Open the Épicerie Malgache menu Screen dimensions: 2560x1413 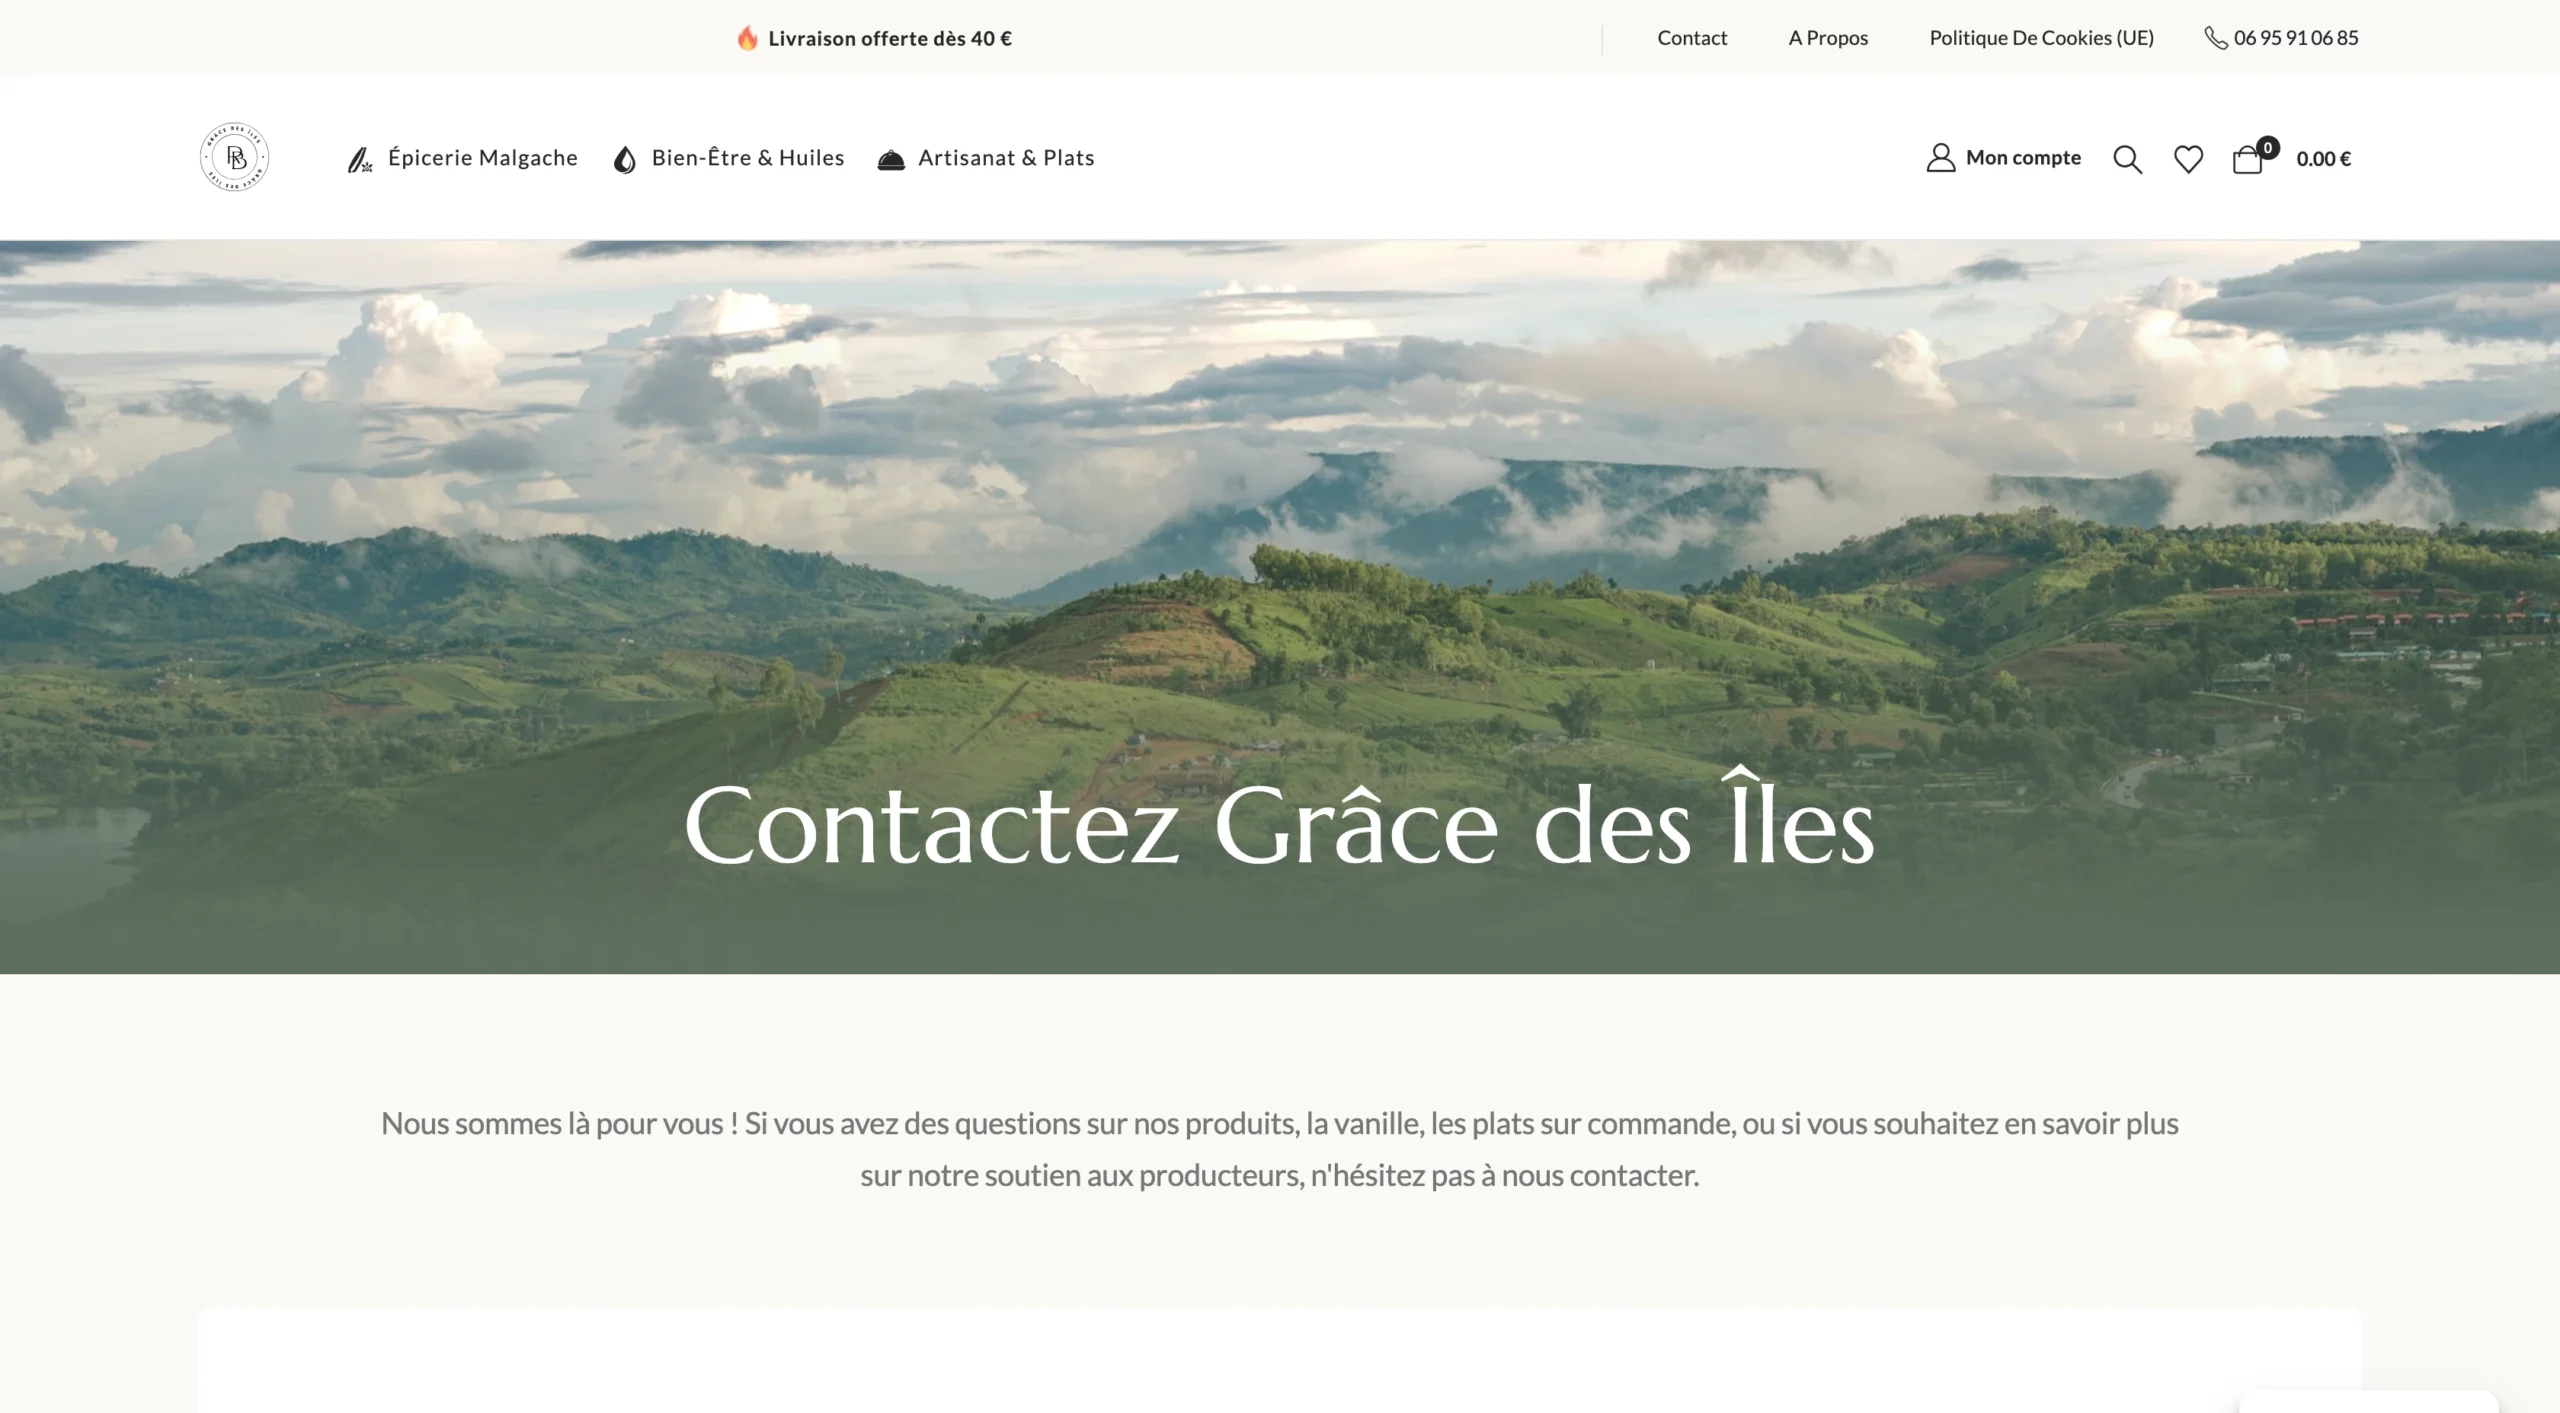point(482,158)
